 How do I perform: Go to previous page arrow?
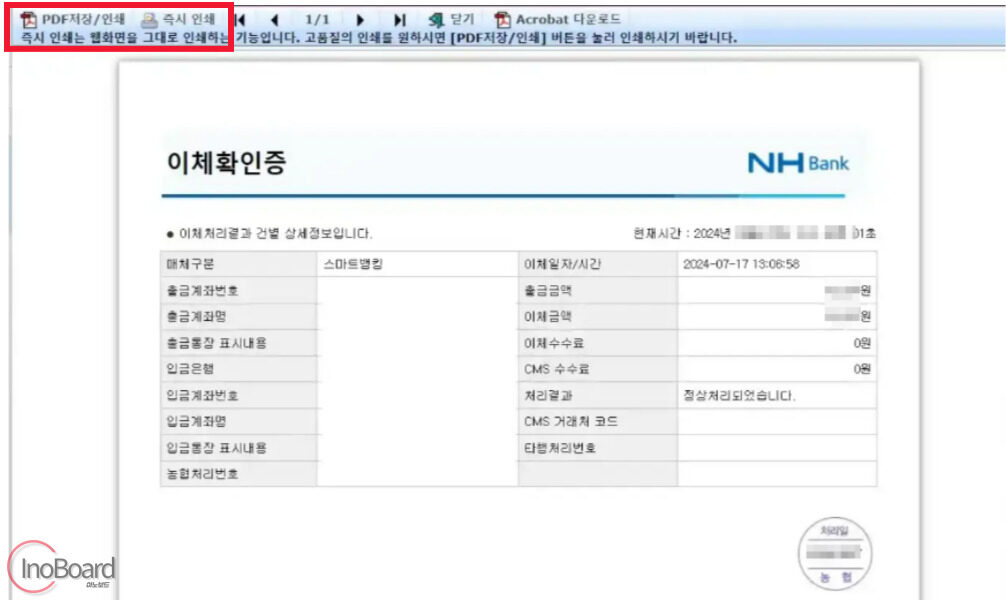pos(275,20)
